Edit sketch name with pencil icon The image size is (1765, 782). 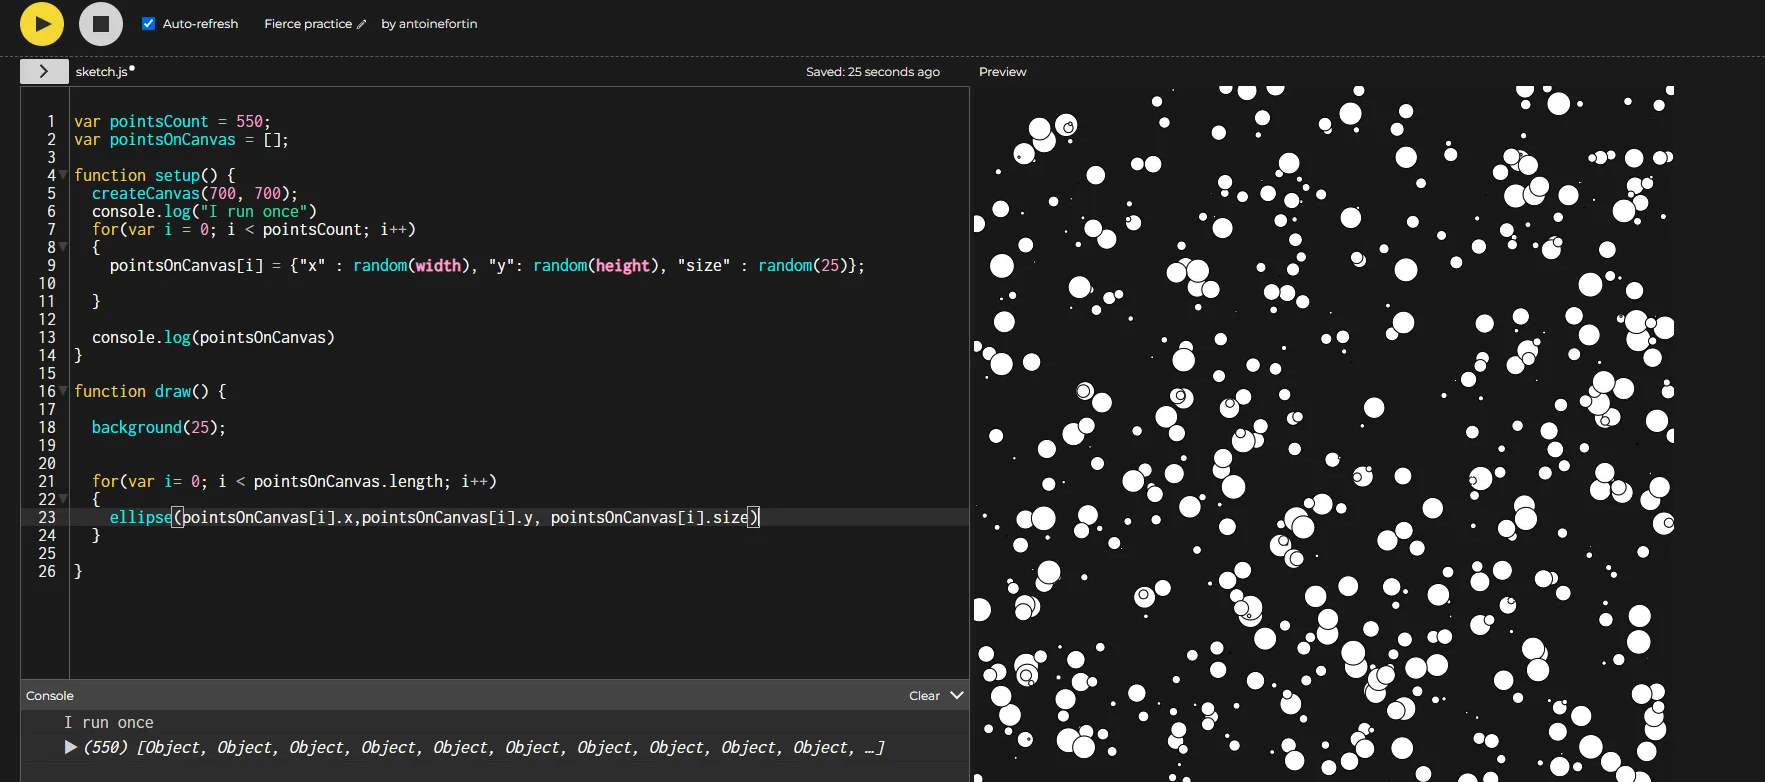[362, 24]
